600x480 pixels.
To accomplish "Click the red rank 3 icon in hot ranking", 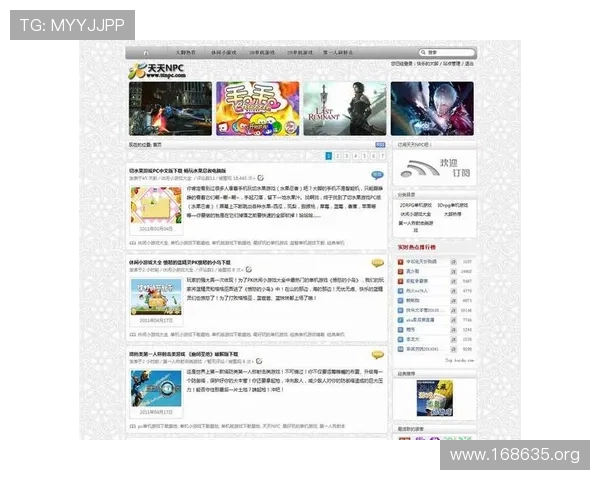I will point(400,281).
